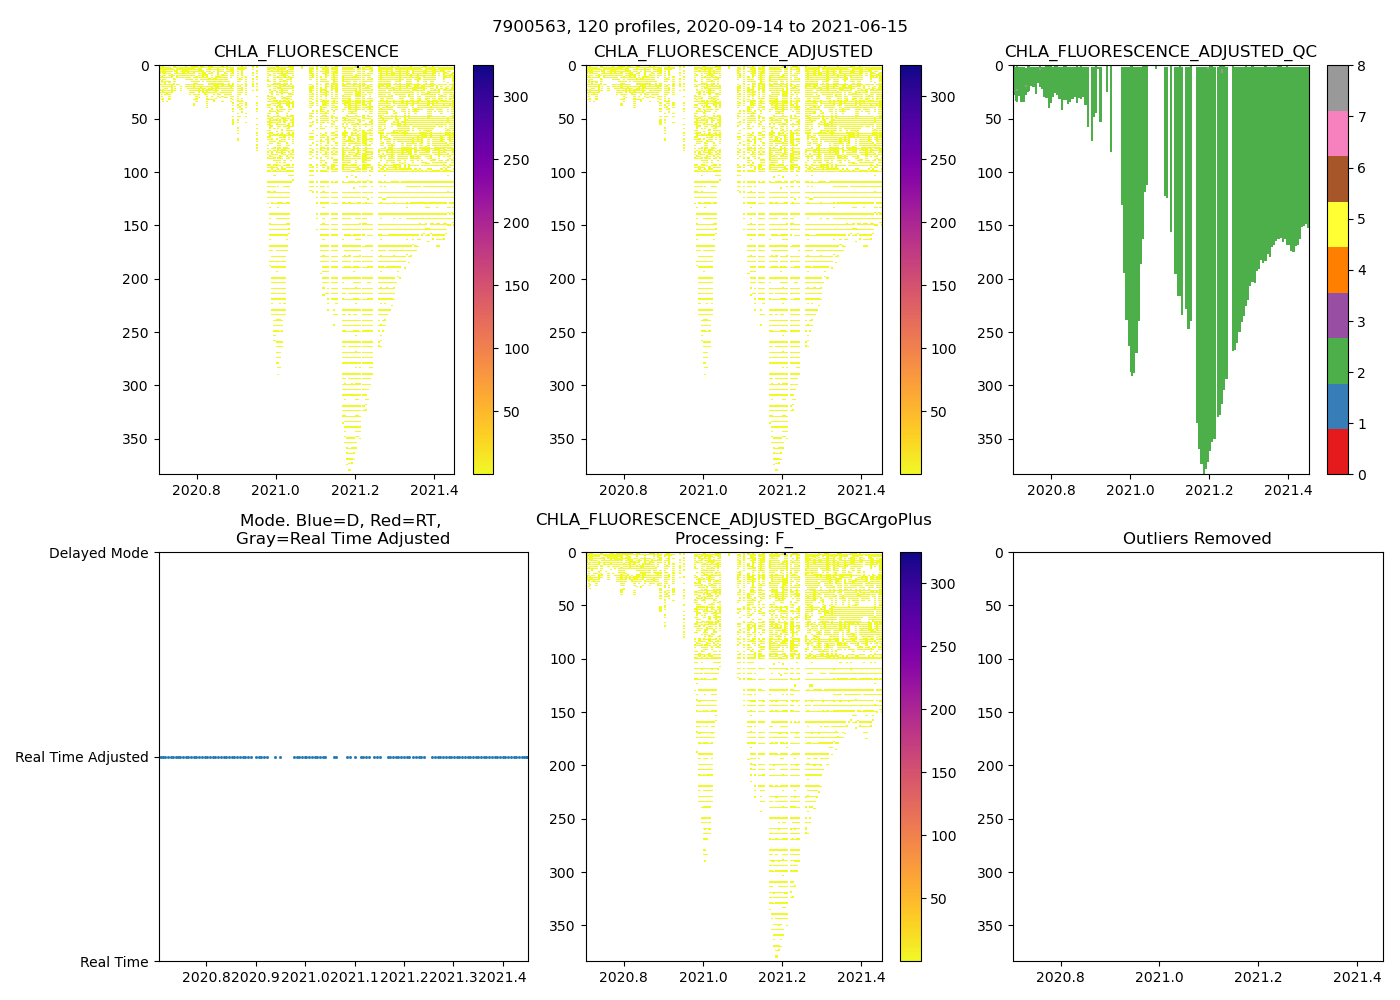Click the 'Processing: F_' subtitle text
Image resolution: width=1400 pixels, height=1000 pixels.
click(733, 539)
